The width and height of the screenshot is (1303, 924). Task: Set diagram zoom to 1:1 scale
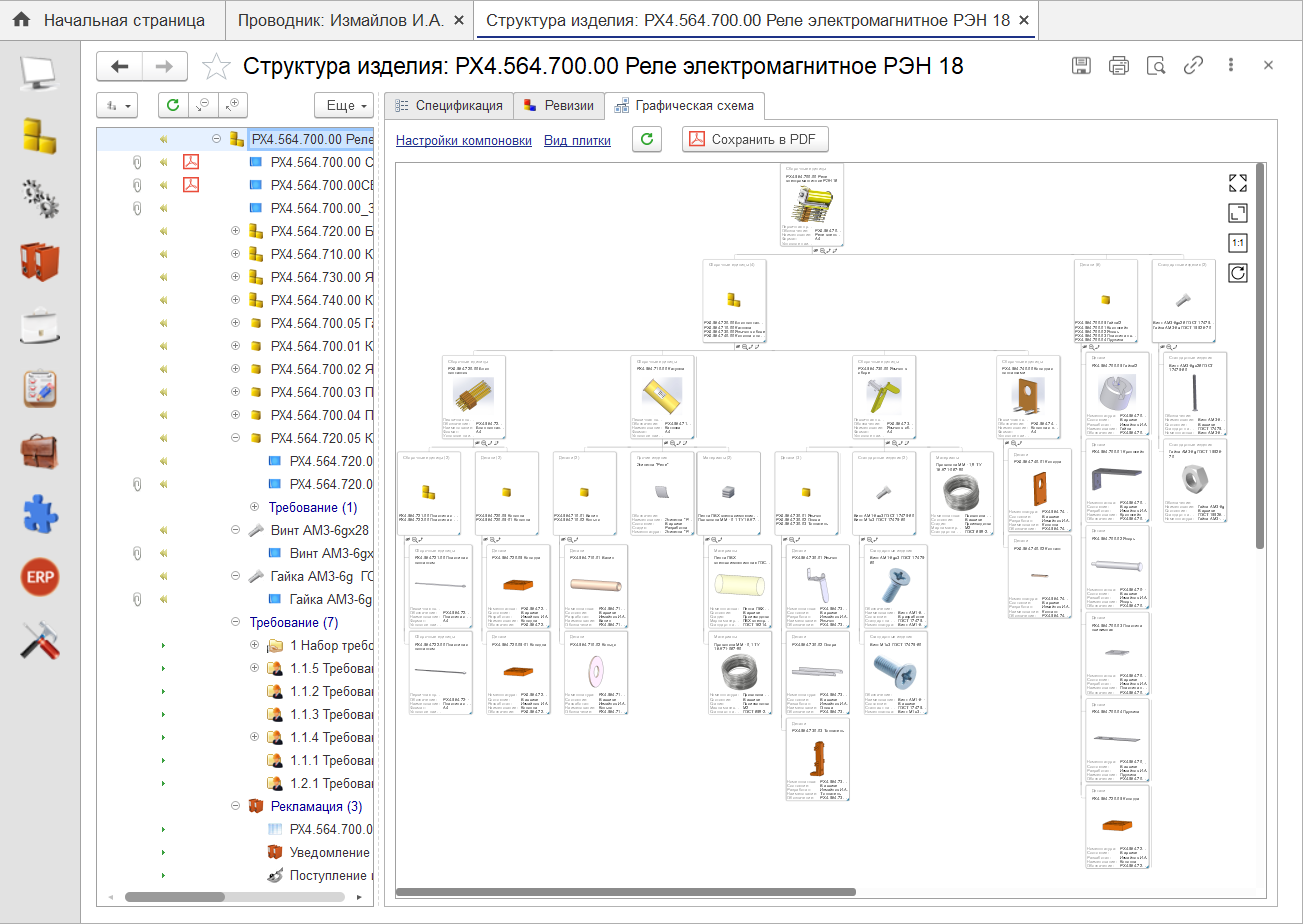1237,243
